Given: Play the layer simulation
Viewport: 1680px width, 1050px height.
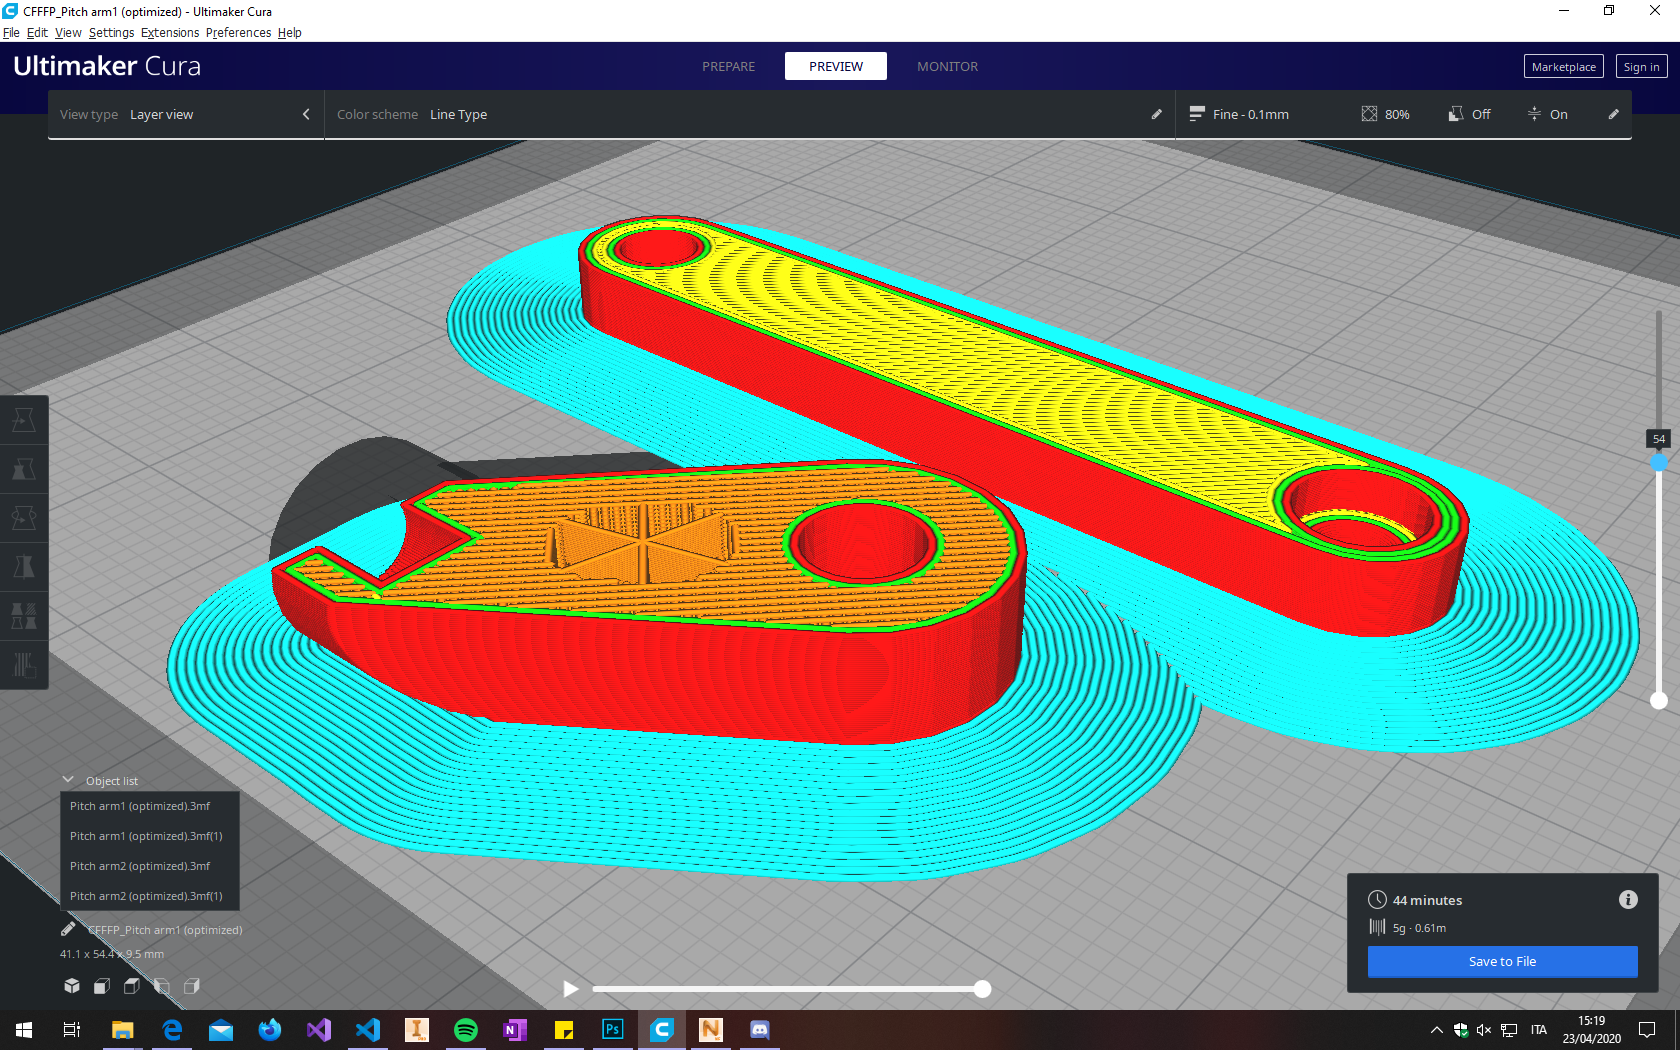Looking at the screenshot, I should (x=570, y=989).
